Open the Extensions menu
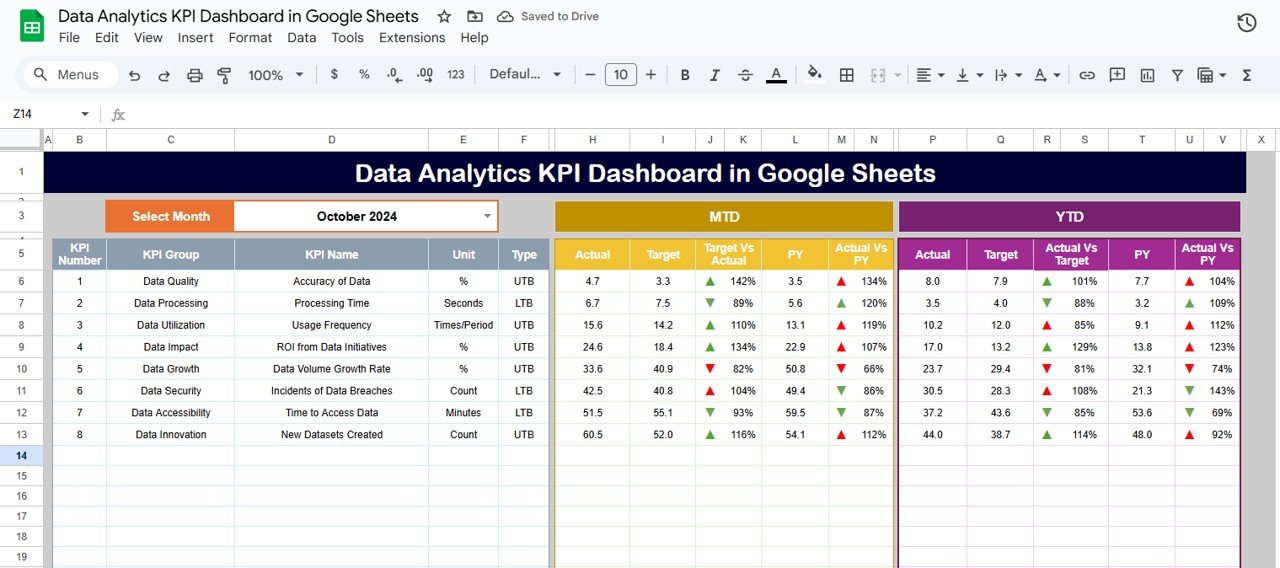 (412, 37)
